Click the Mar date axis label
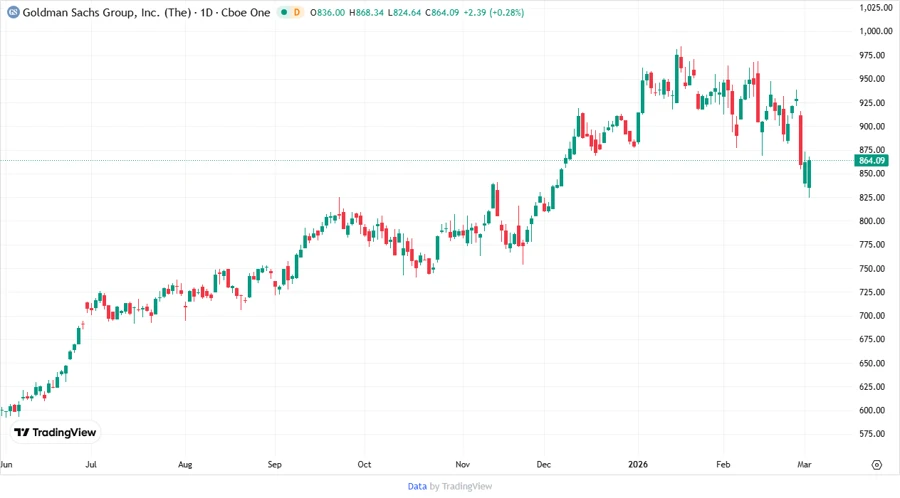Image resolution: width=900 pixels, height=498 pixels. pyautogui.click(x=804, y=464)
